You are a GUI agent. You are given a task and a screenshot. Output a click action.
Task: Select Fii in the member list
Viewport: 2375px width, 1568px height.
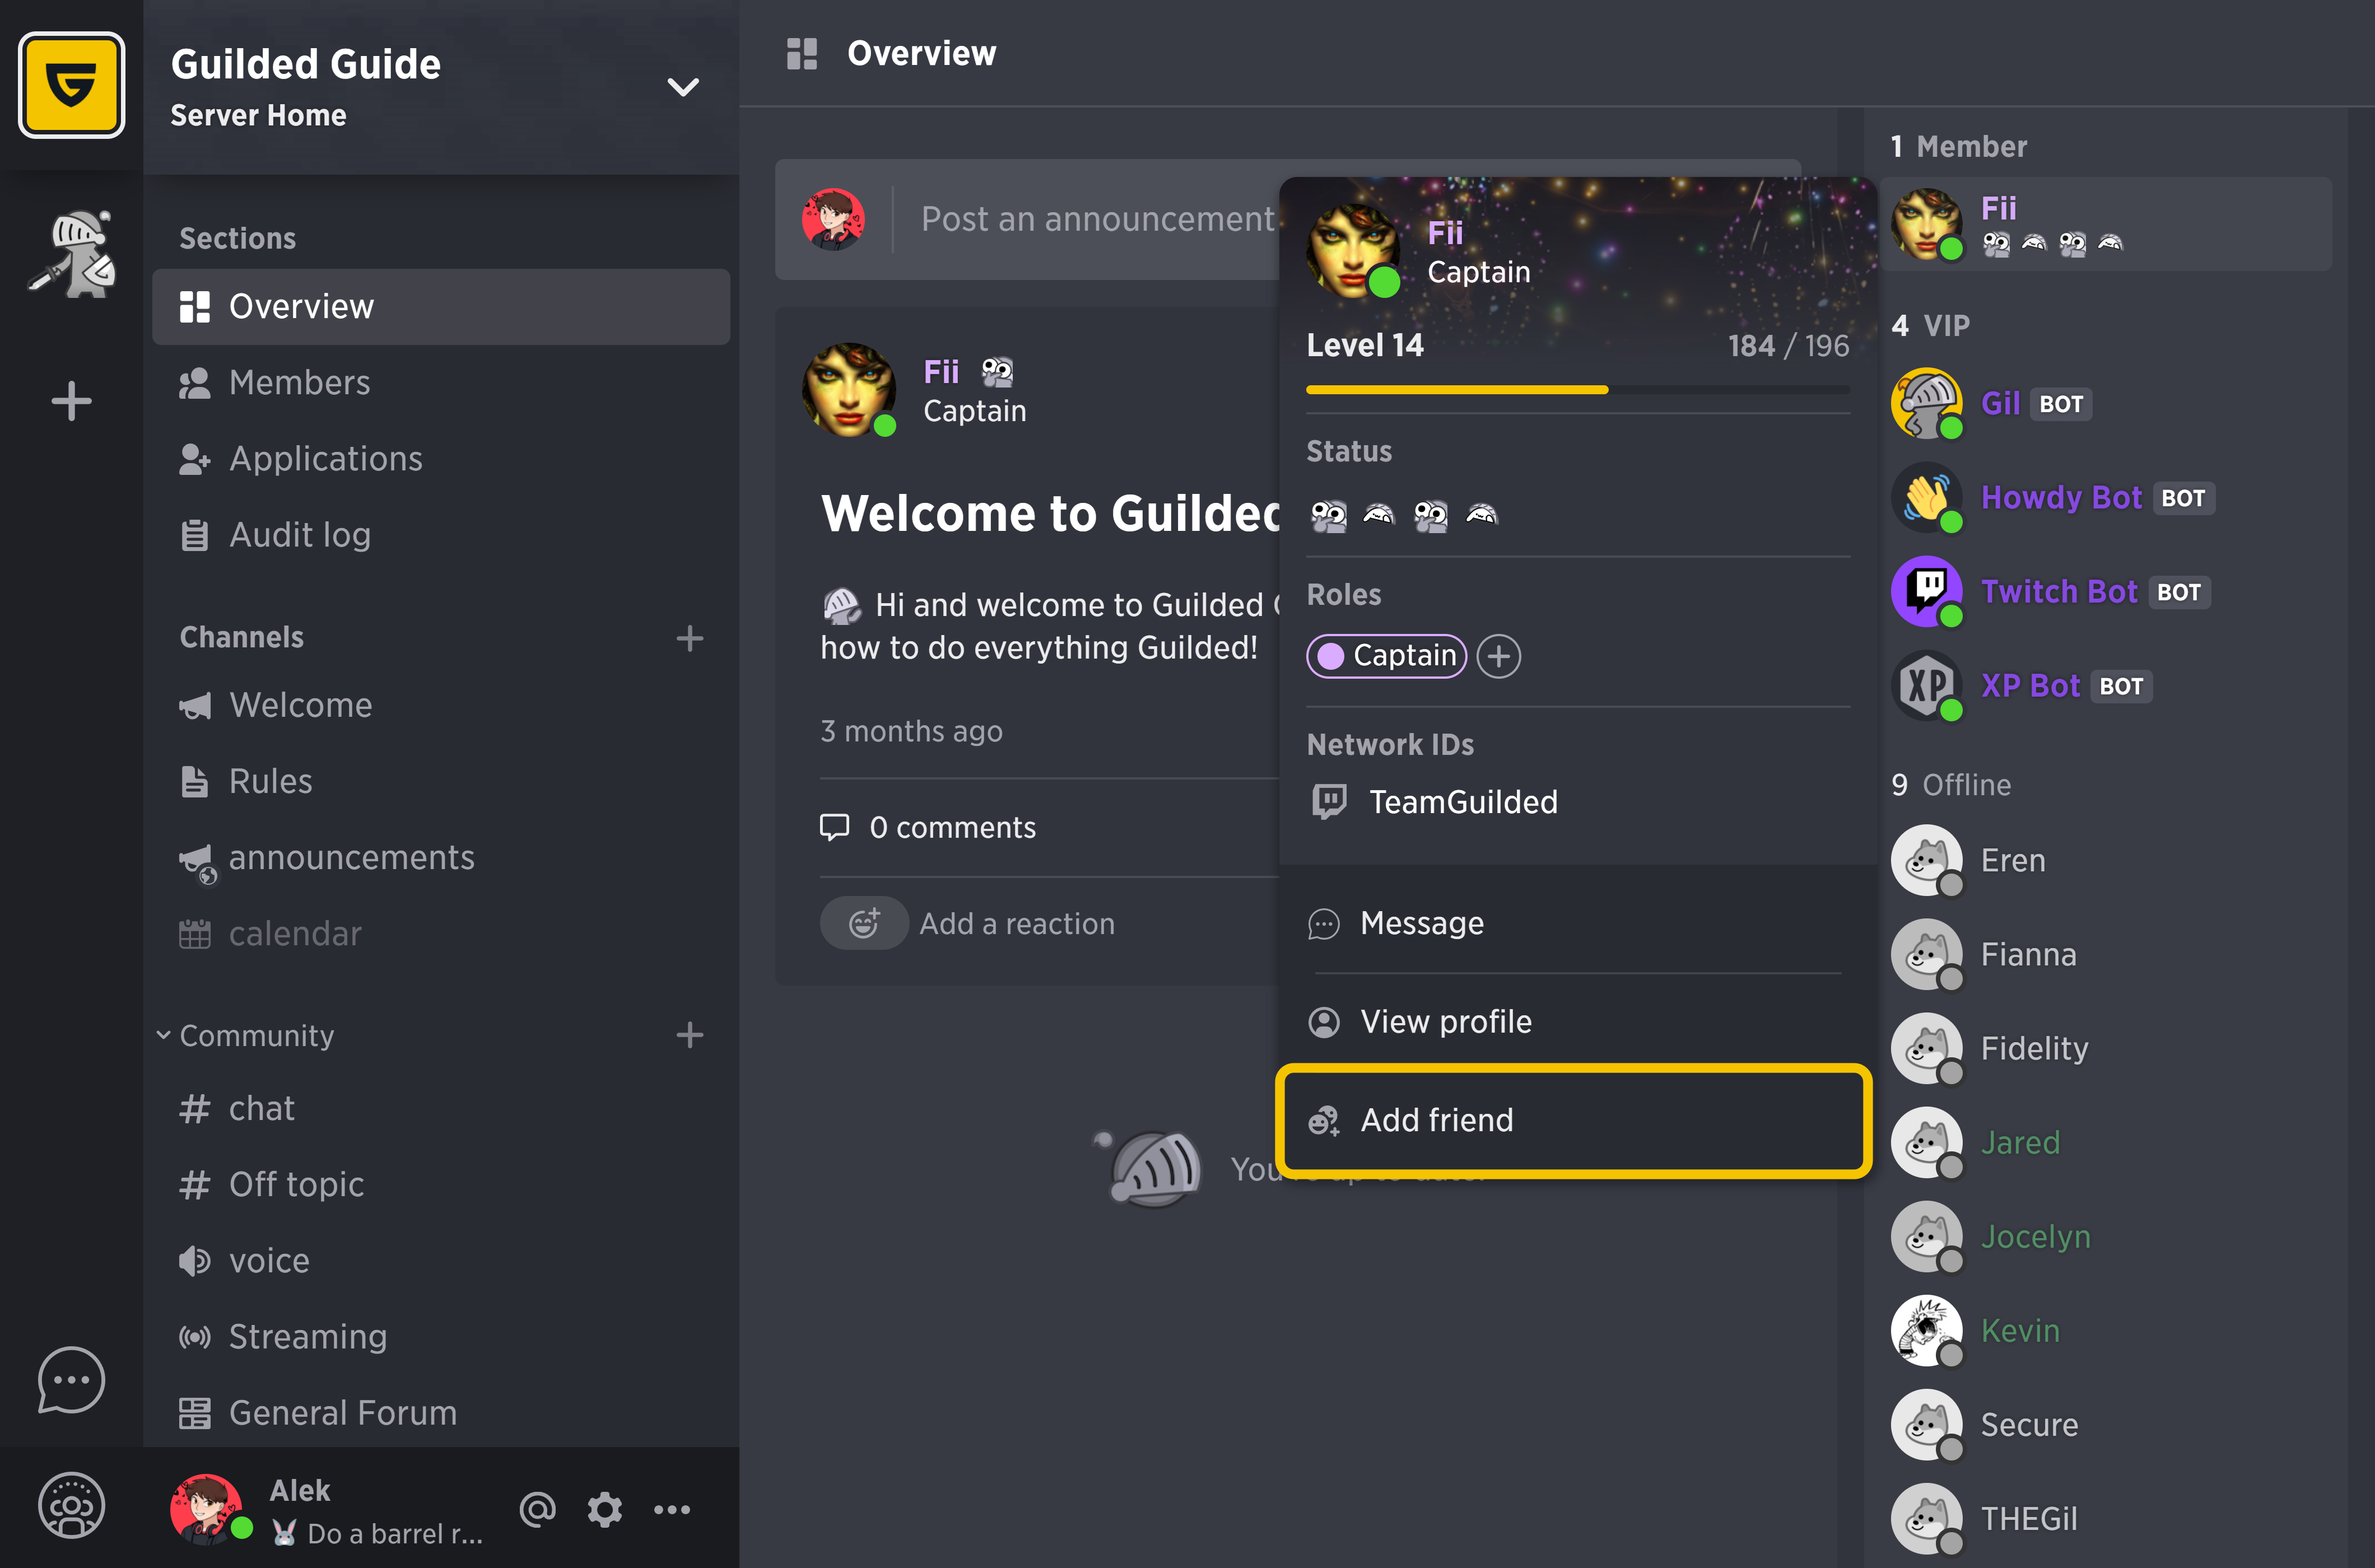(2107, 224)
